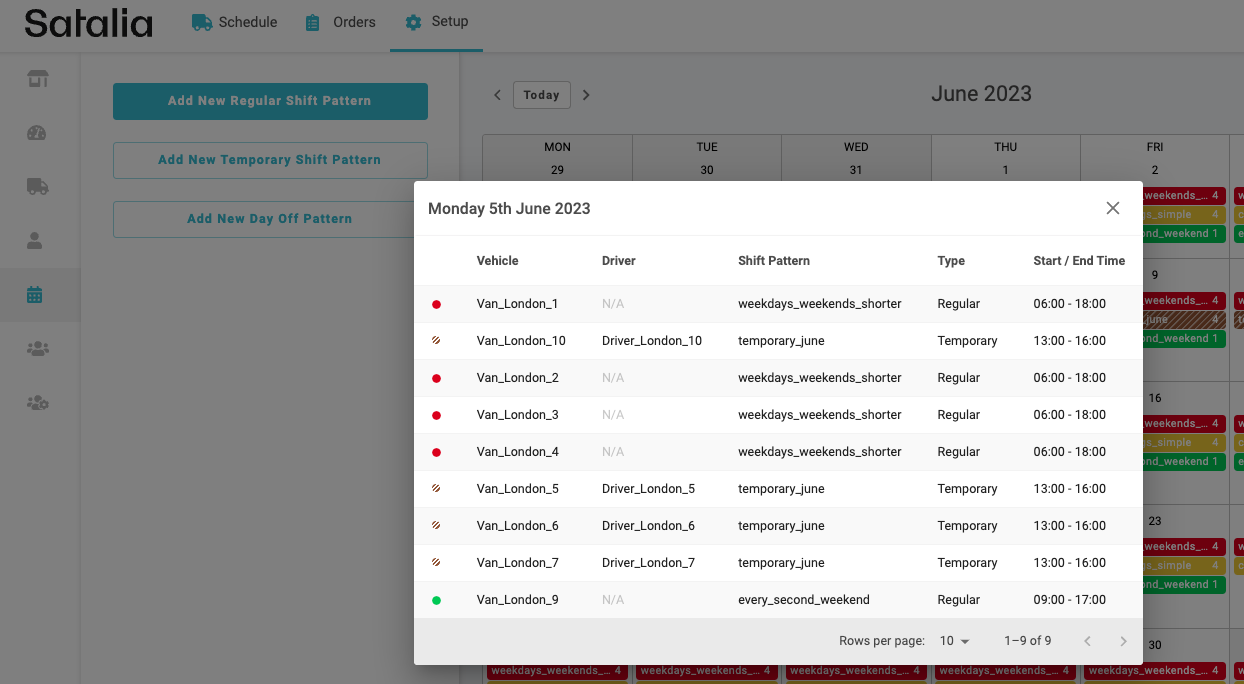Click Add New Temporary Shift Pattern button
Viewport: 1244px width, 684px height.
pos(270,160)
